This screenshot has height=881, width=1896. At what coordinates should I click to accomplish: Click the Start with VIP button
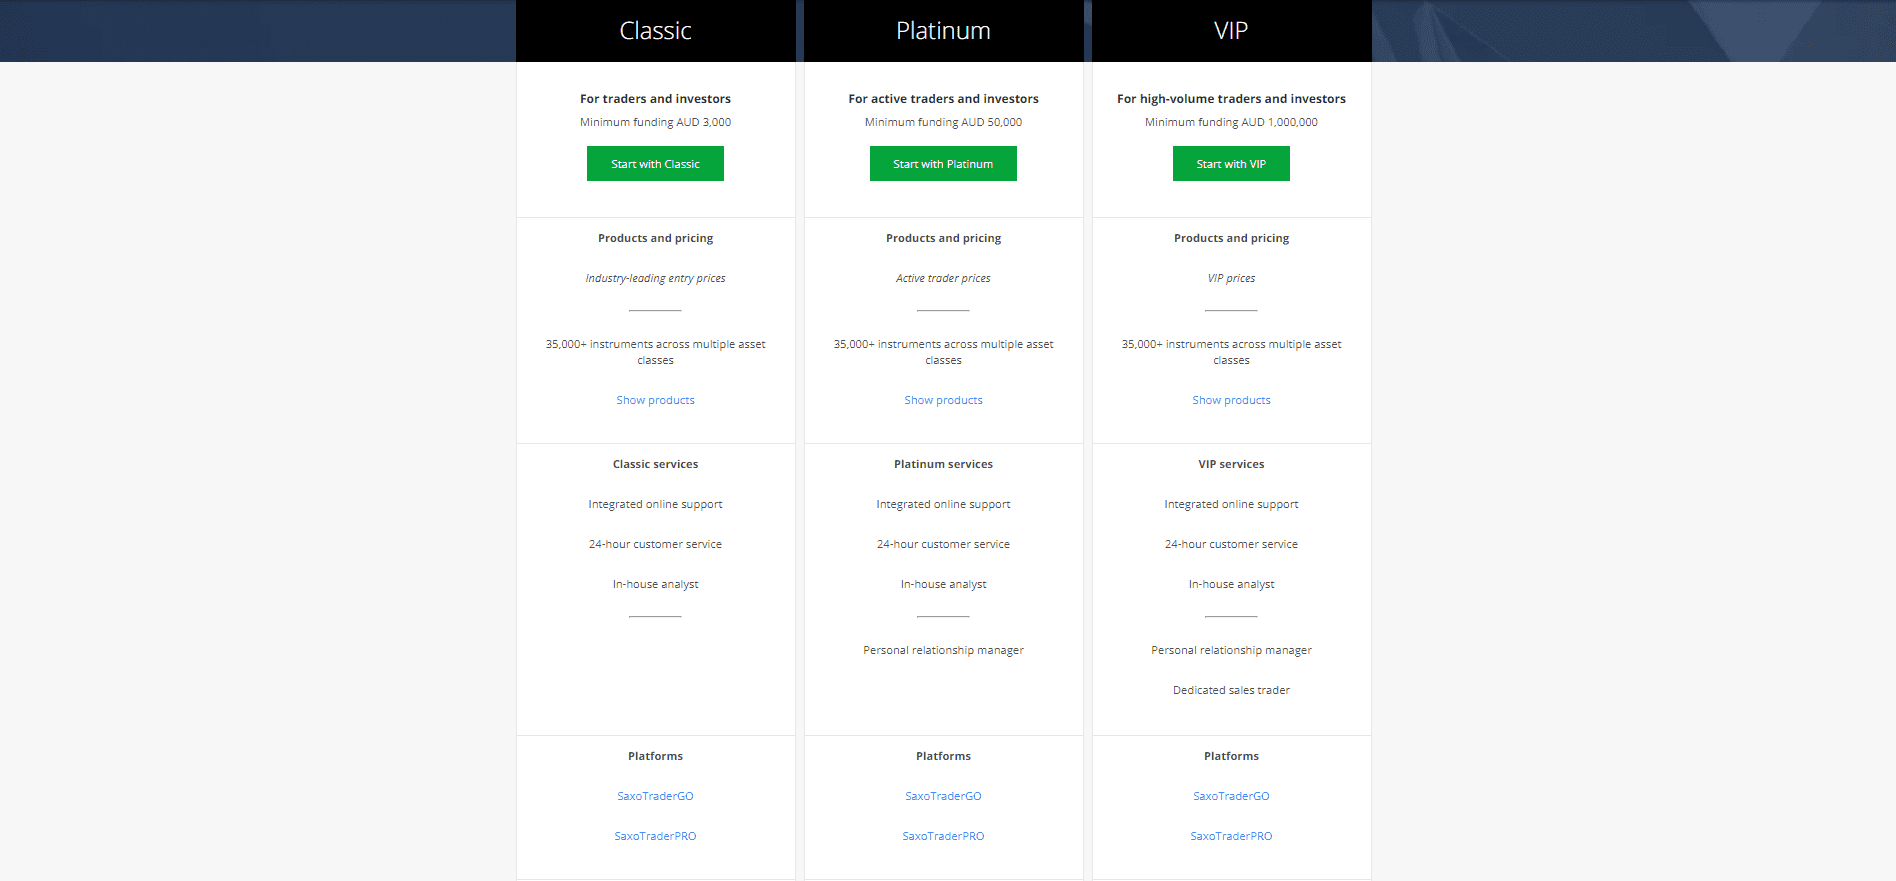pos(1231,164)
